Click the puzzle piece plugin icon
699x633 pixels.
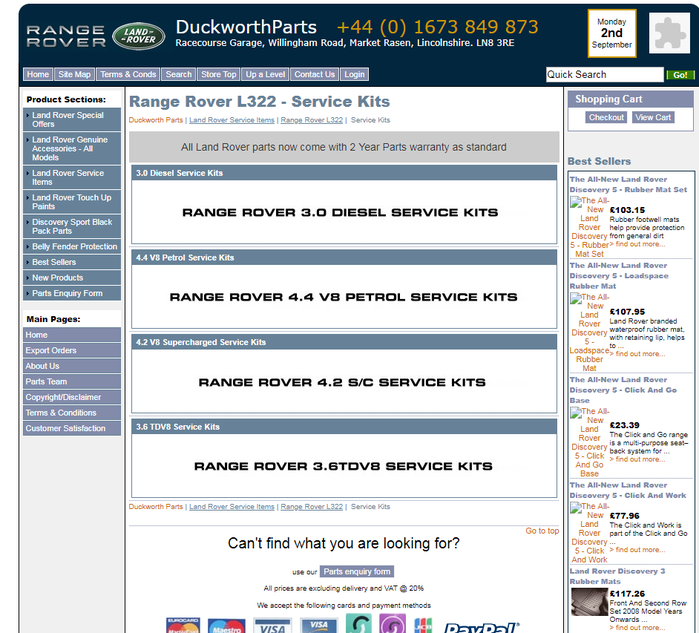click(669, 33)
